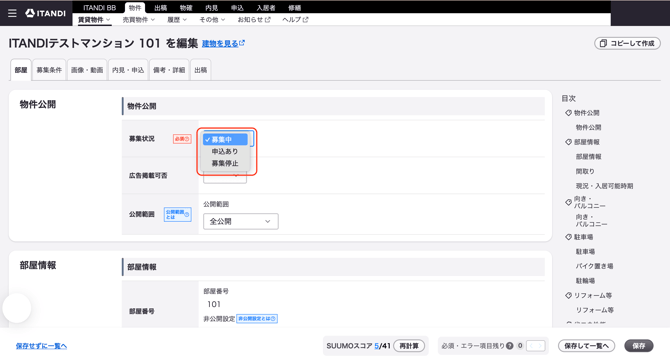The image size is (670, 364).
Task: Click the コピーして作成 button
Action: point(627,43)
